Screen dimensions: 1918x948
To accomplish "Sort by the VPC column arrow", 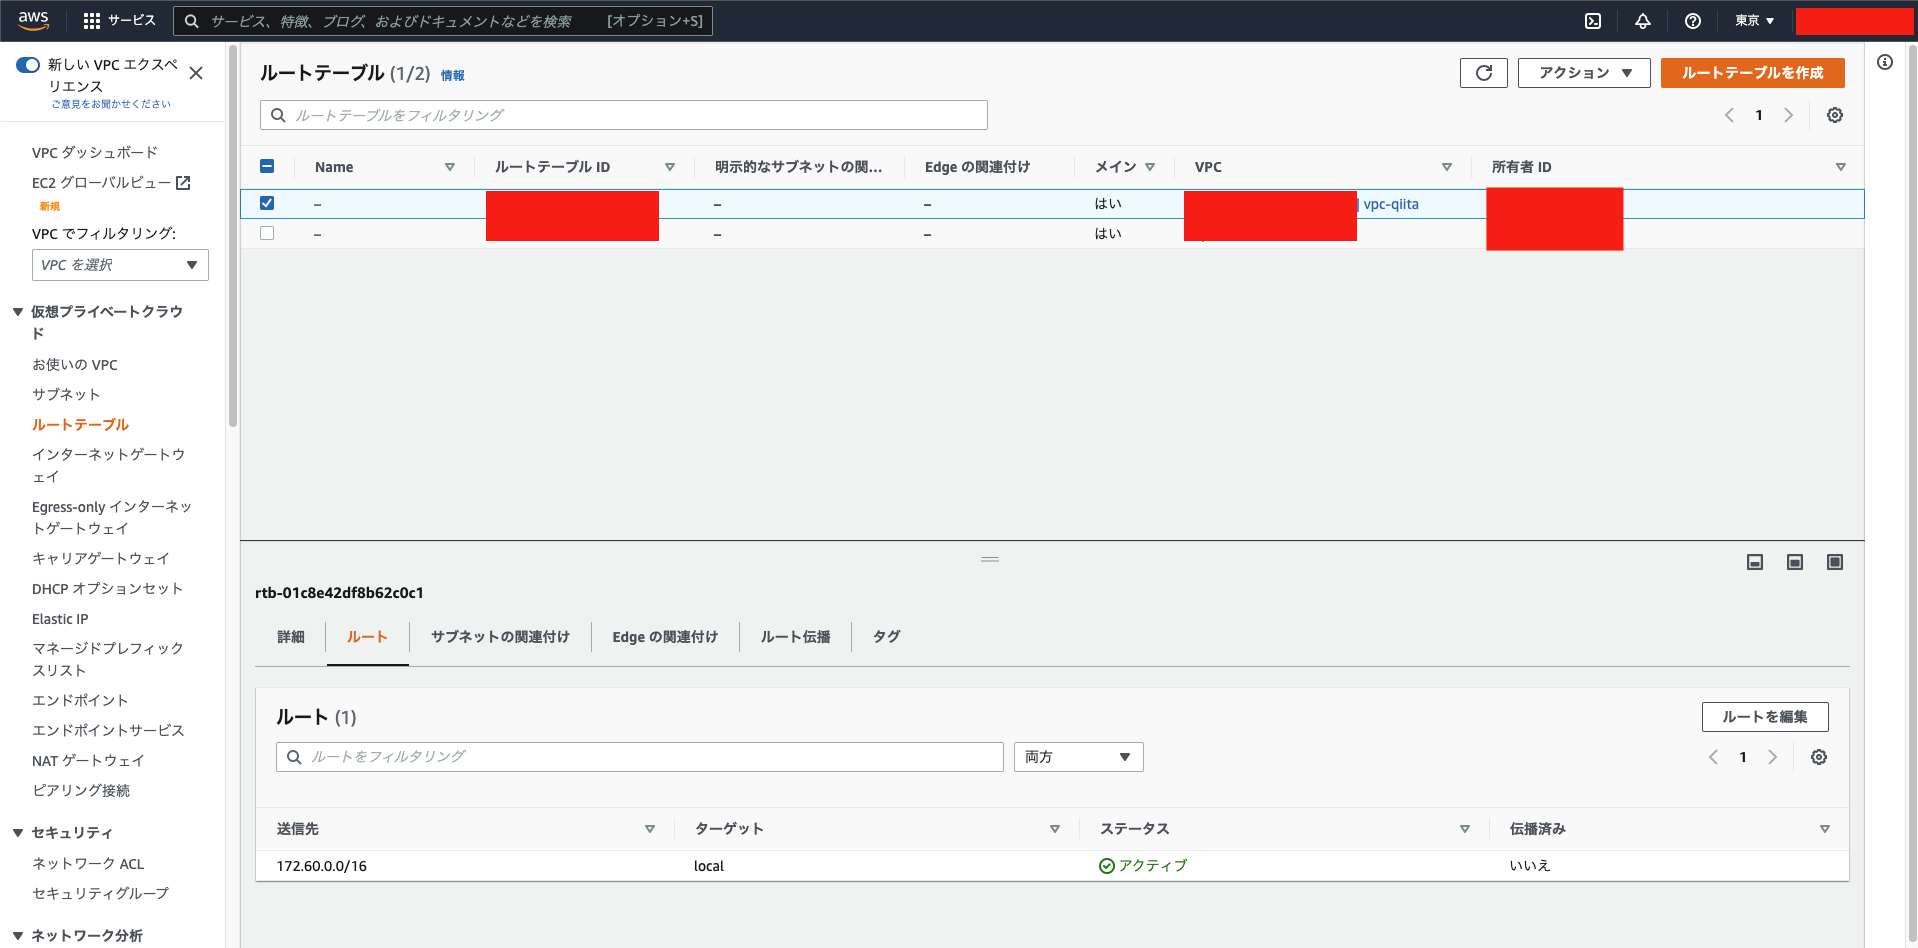I will [x=1447, y=167].
